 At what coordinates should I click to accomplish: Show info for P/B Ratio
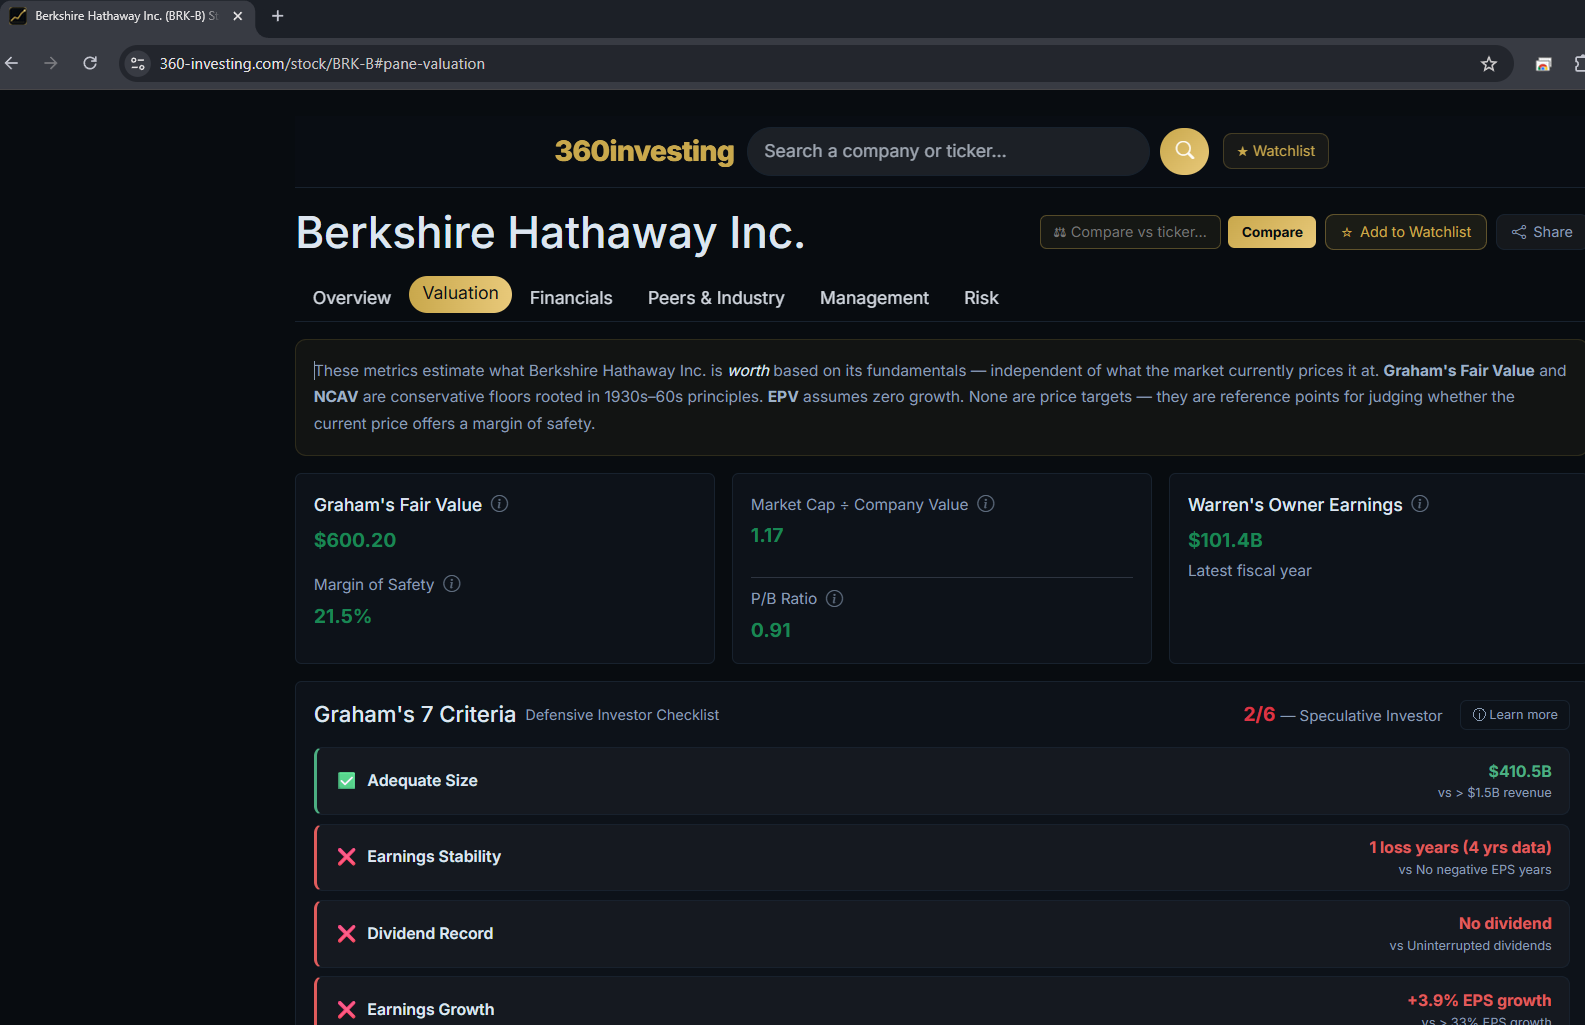click(x=835, y=598)
